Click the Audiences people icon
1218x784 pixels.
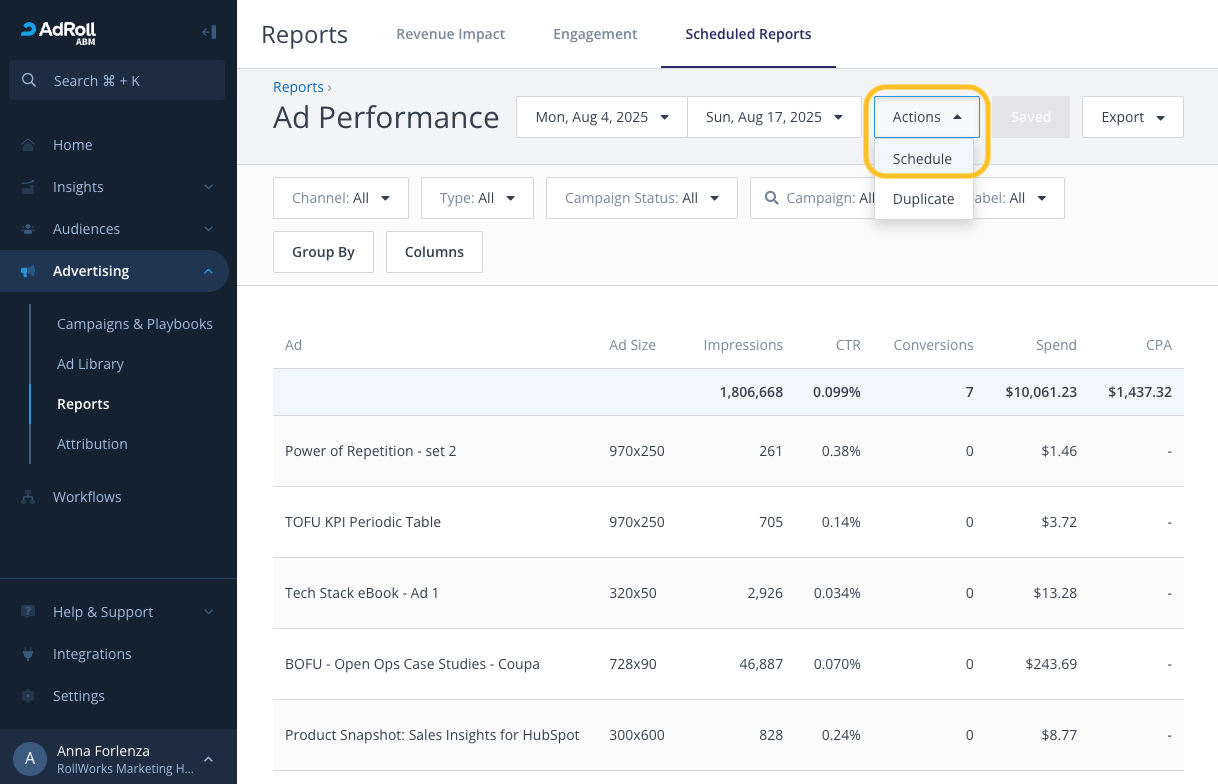(x=29, y=229)
